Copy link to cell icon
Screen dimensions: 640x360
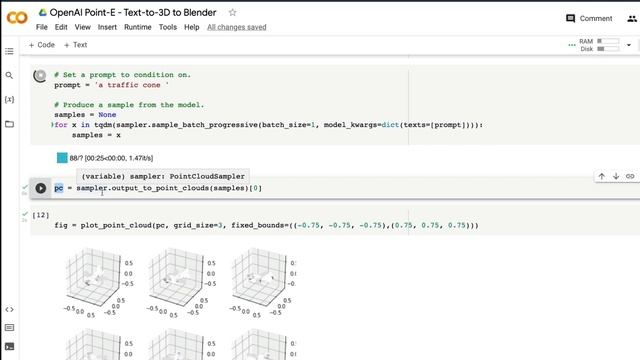[x=630, y=176]
